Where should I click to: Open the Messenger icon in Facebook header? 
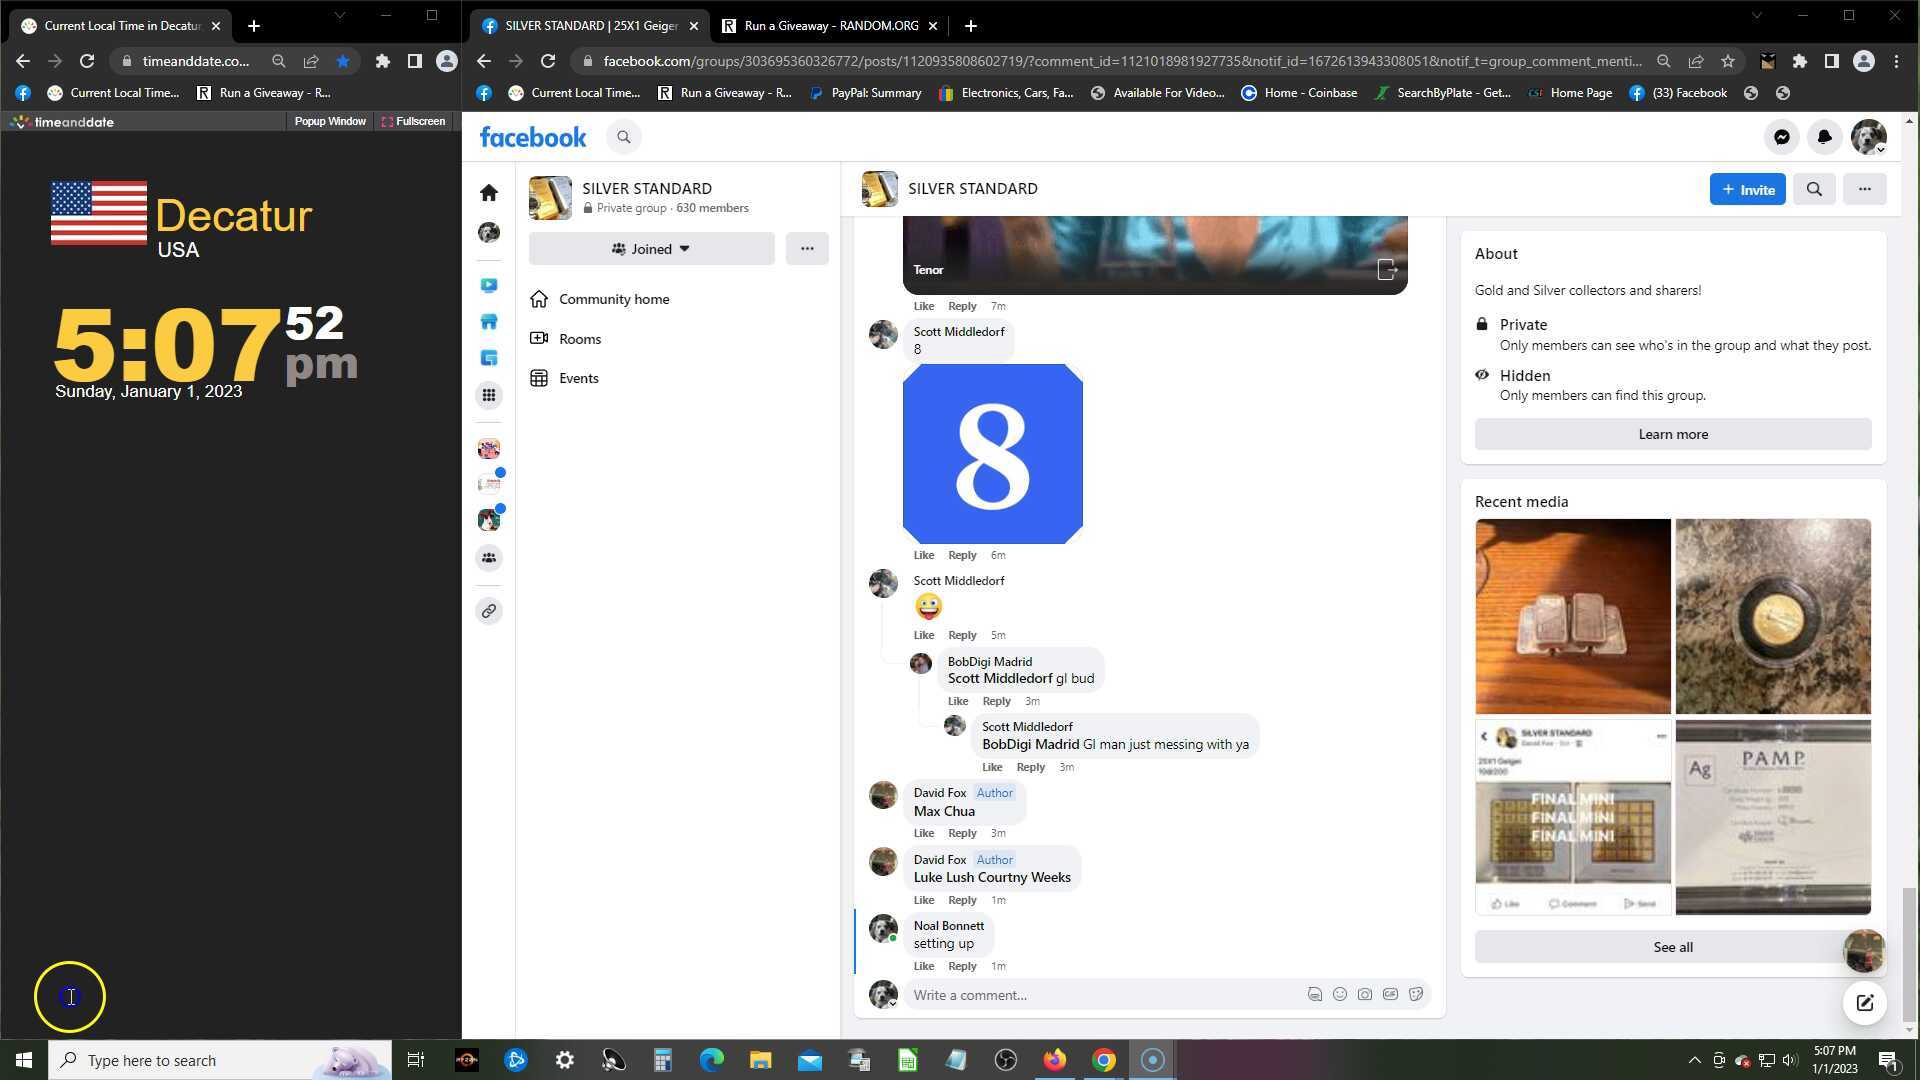[1781, 137]
